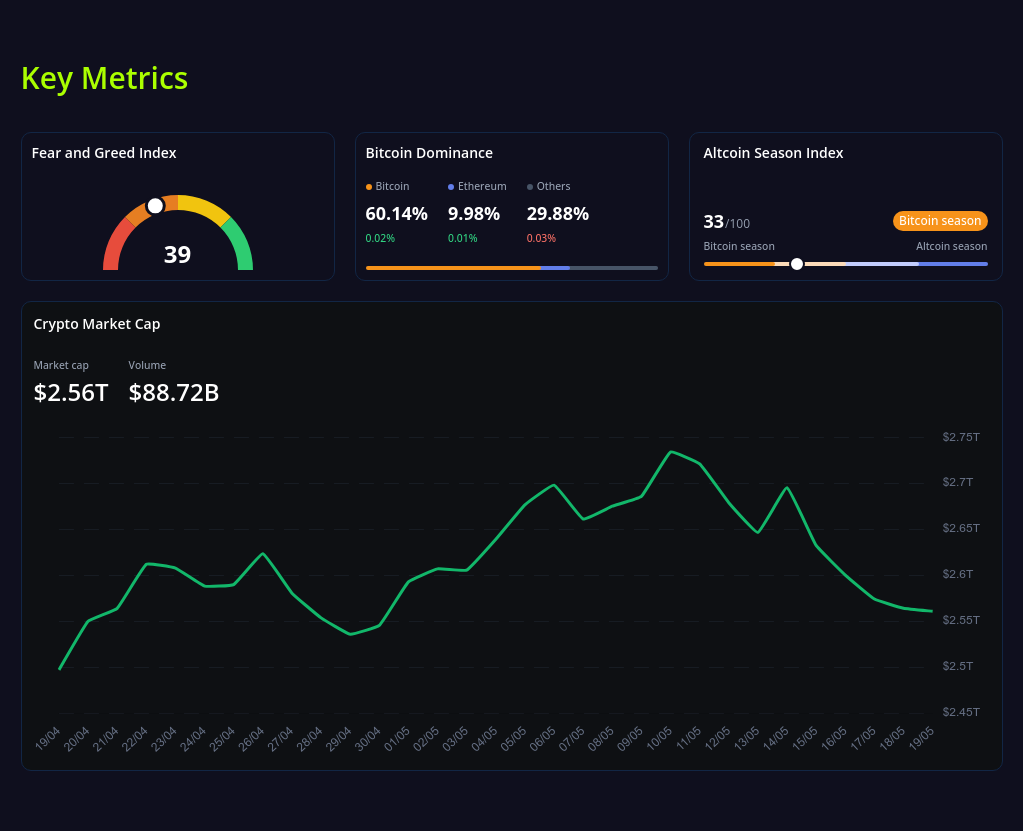
Task: Click the green 0.01% Ethereum change
Action: (463, 238)
